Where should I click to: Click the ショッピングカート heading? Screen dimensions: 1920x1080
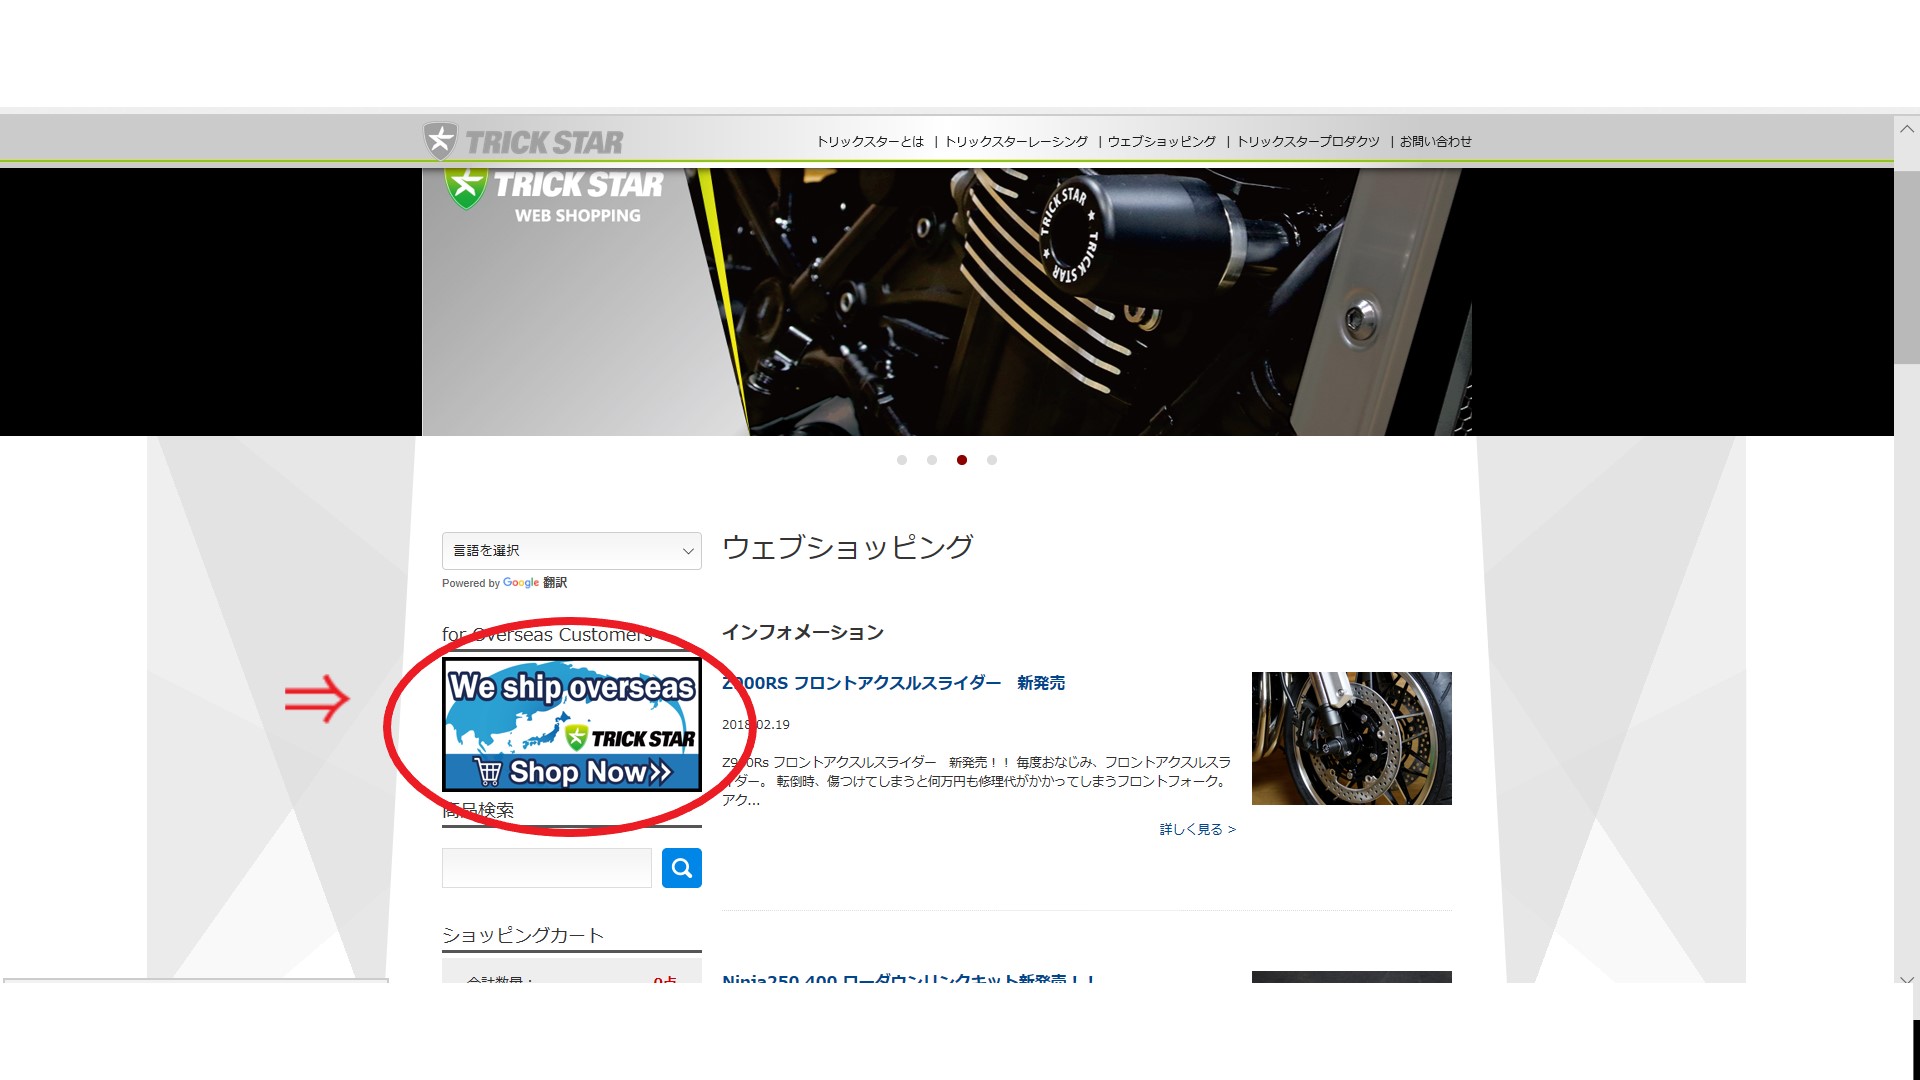coord(523,935)
